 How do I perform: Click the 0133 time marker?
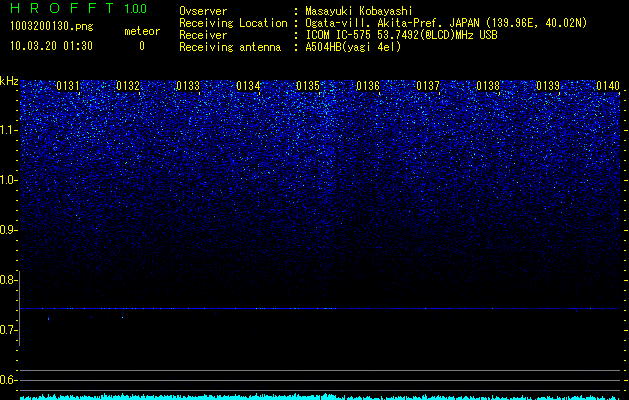click(x=188, y=86)
